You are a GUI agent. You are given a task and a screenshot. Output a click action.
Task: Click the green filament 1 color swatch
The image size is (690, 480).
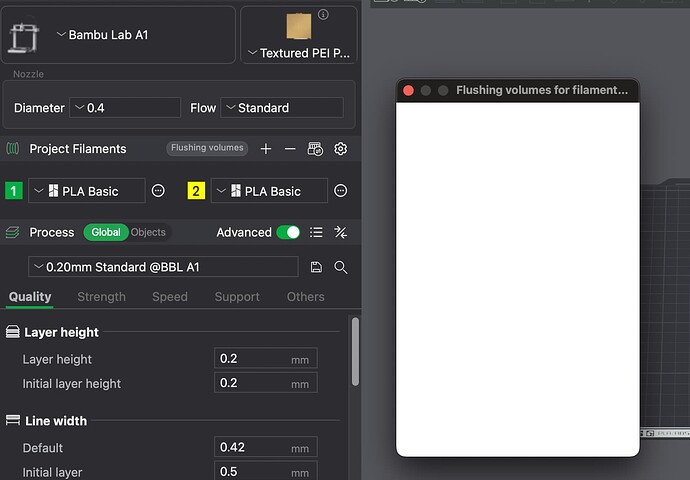click(x=14, y=191)
